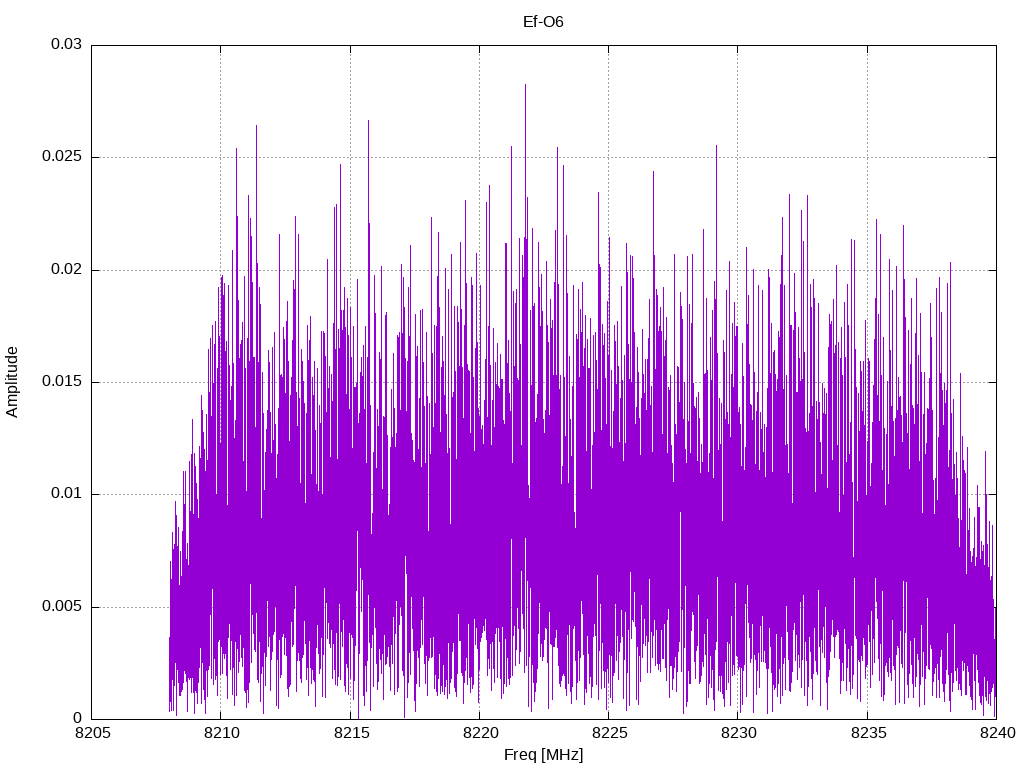Click the x-axis tick label 8220
Viewport: 1024px width, 768px height.
click(x=481, y=733)
